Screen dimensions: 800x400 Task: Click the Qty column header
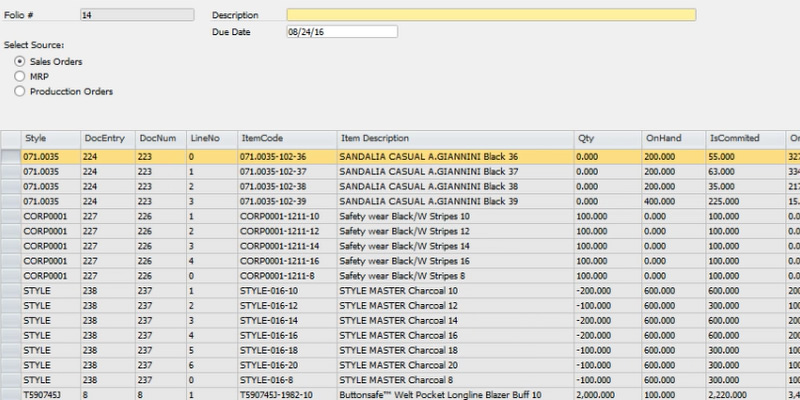[x=607, y=138]
